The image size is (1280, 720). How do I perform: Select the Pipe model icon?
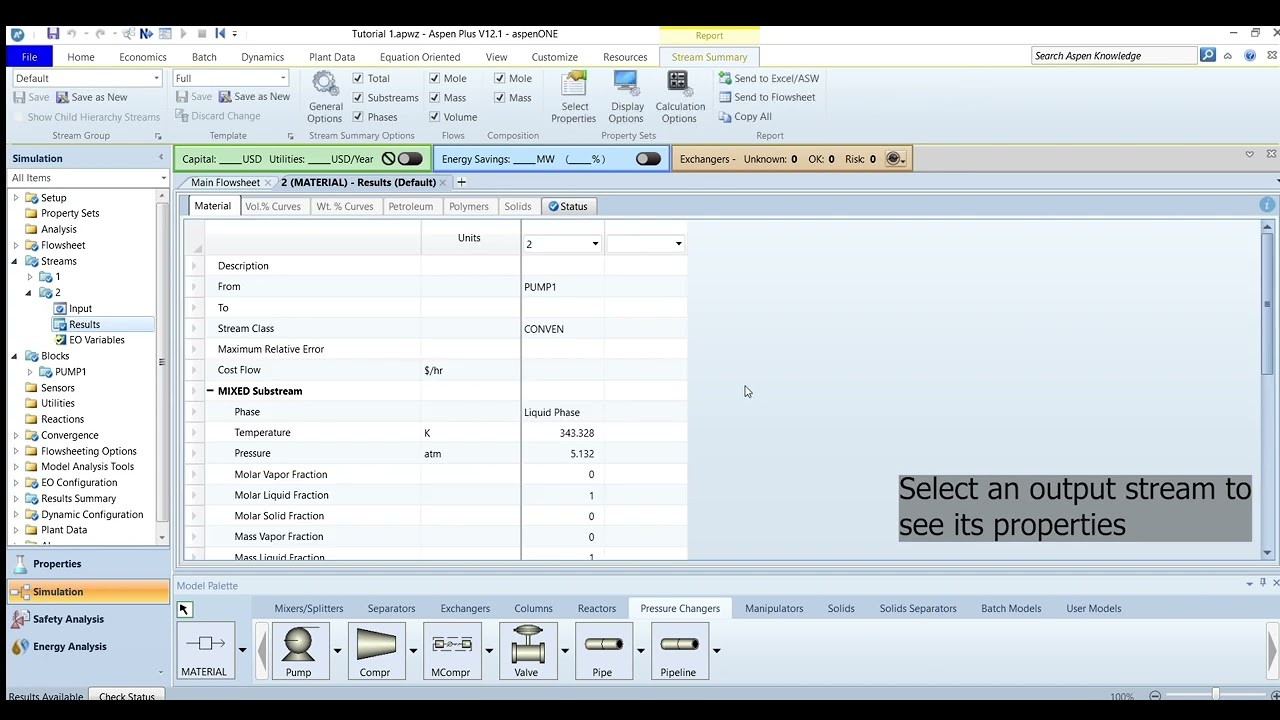(603, 651)
